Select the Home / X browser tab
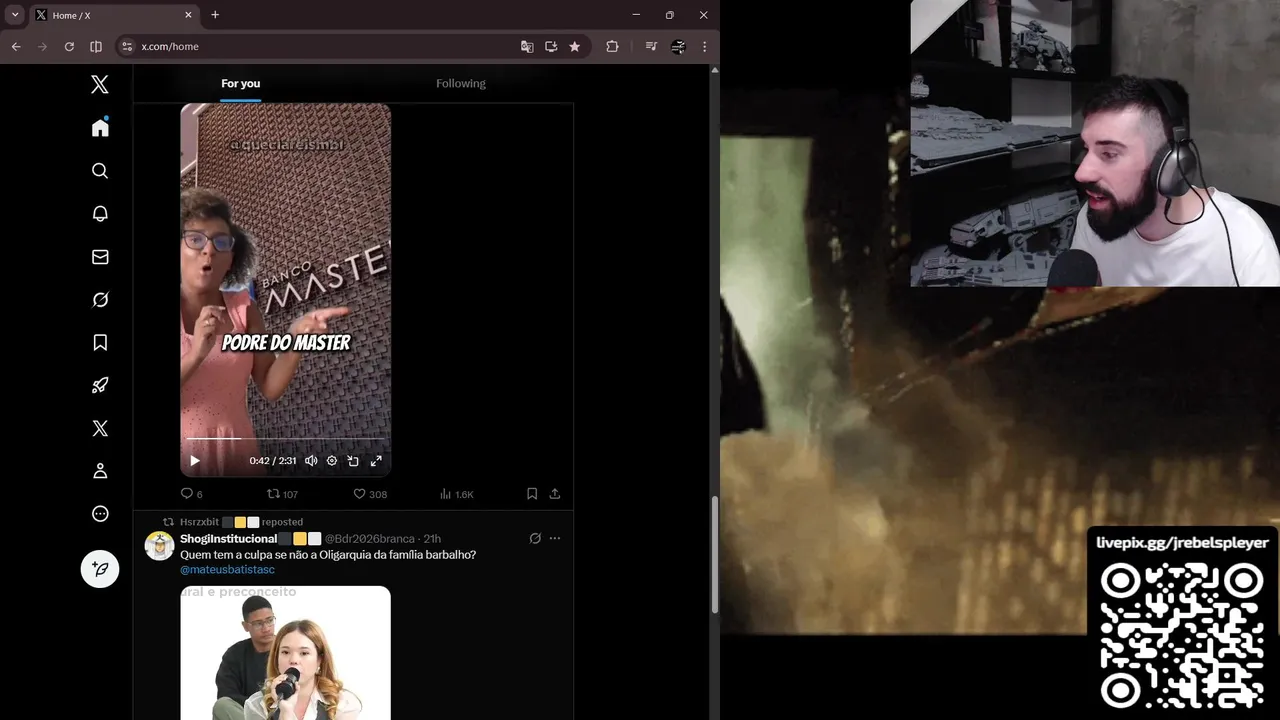 [x=113, y=15]
